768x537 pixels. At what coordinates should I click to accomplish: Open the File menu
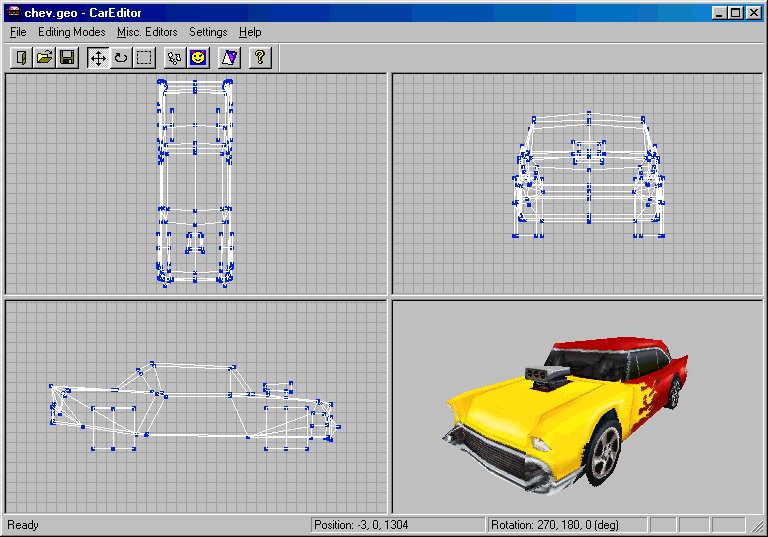click(18, 32)
